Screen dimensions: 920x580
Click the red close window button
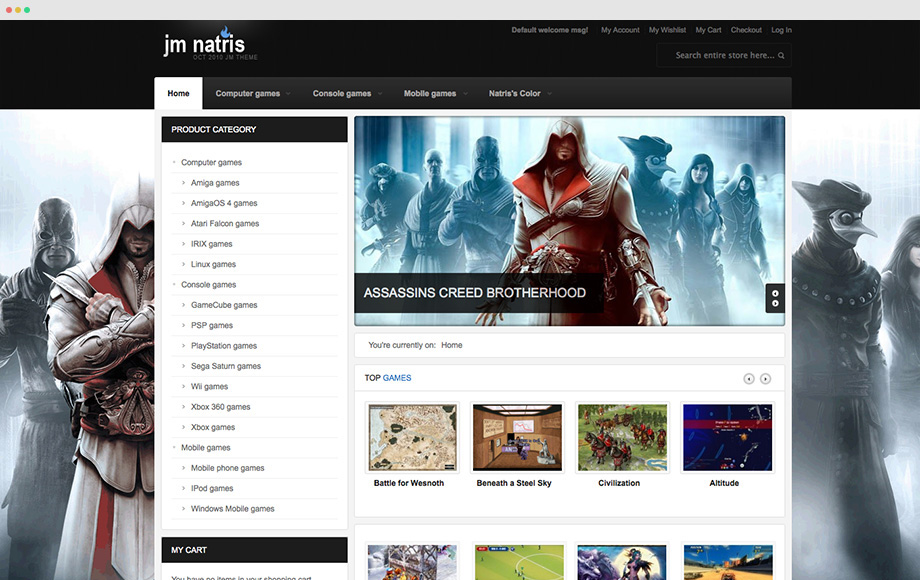[x=9, y=10]
